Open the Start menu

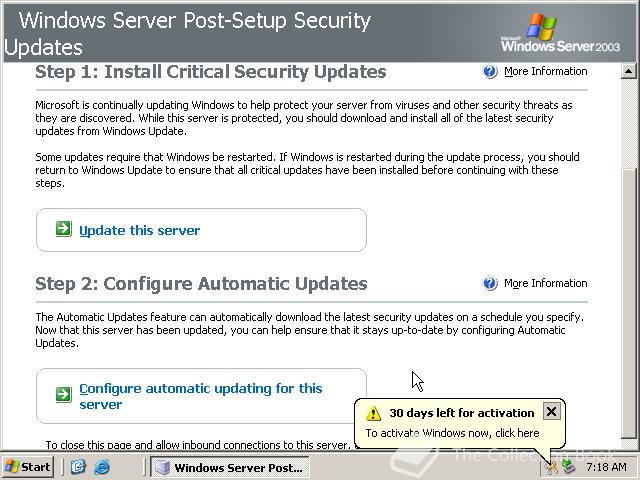(28, 467)
